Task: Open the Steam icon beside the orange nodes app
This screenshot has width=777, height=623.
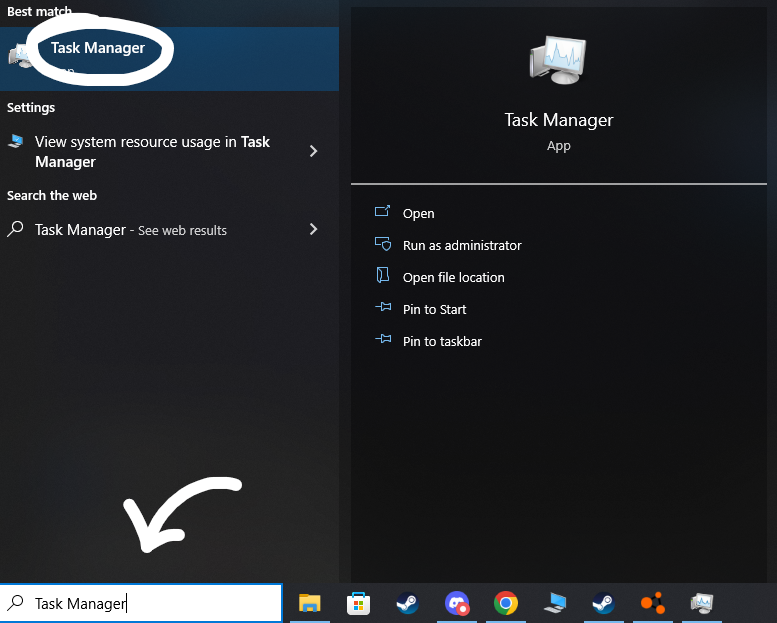Action: pos(604,603)
